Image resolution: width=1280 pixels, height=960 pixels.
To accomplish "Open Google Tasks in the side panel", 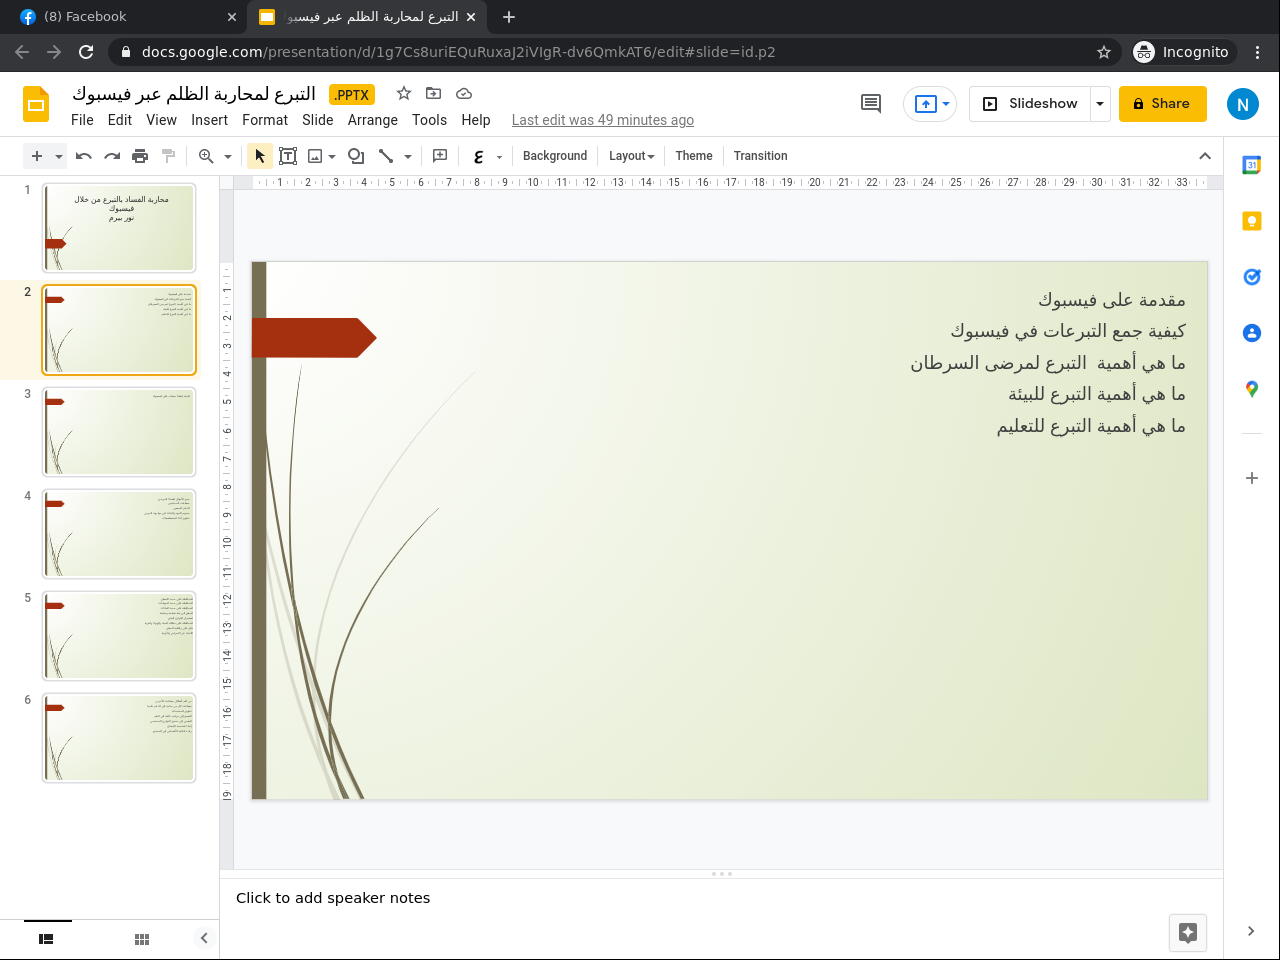I will pyautogui.click(x=1251, y=277).
